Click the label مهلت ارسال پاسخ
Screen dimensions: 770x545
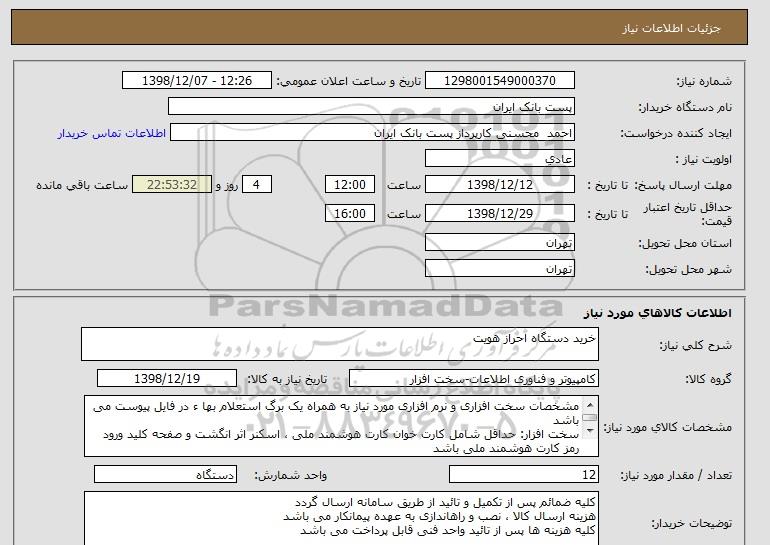[684, 185]
